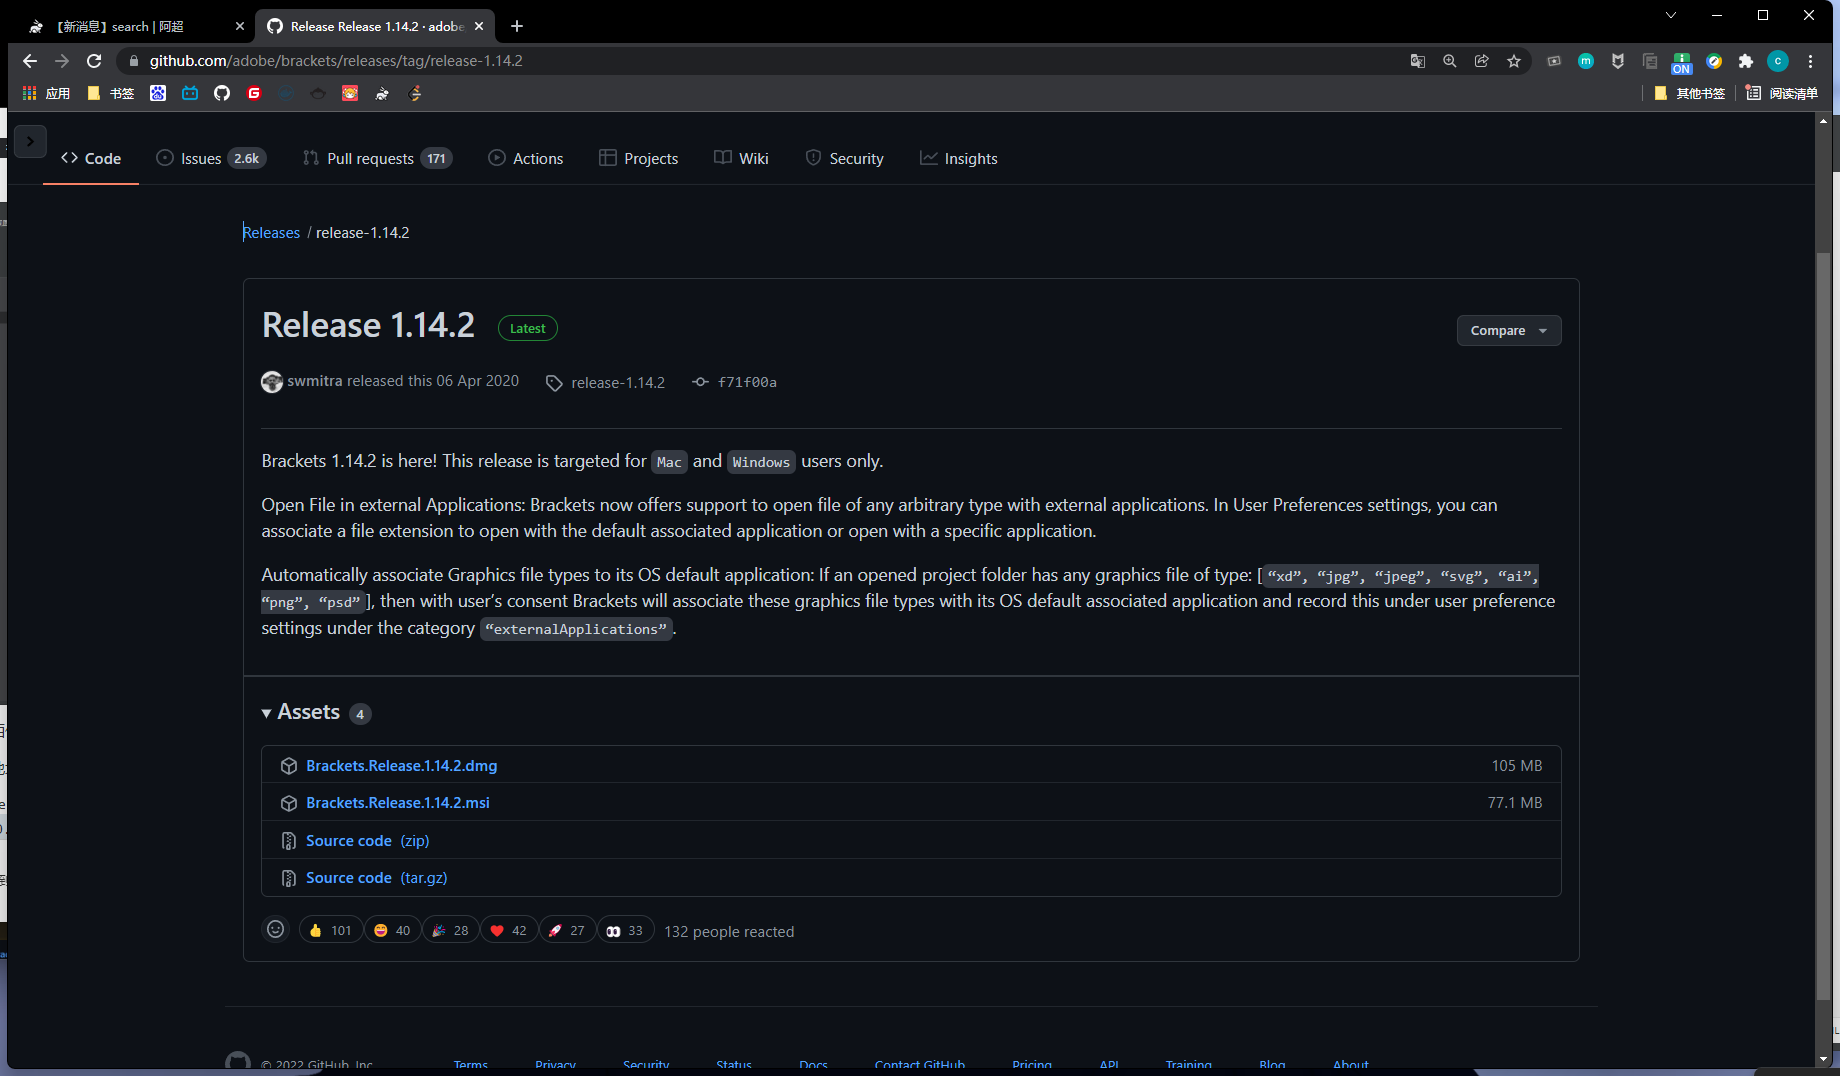Click the '77.1 MB' file size text

(1515, 802)
